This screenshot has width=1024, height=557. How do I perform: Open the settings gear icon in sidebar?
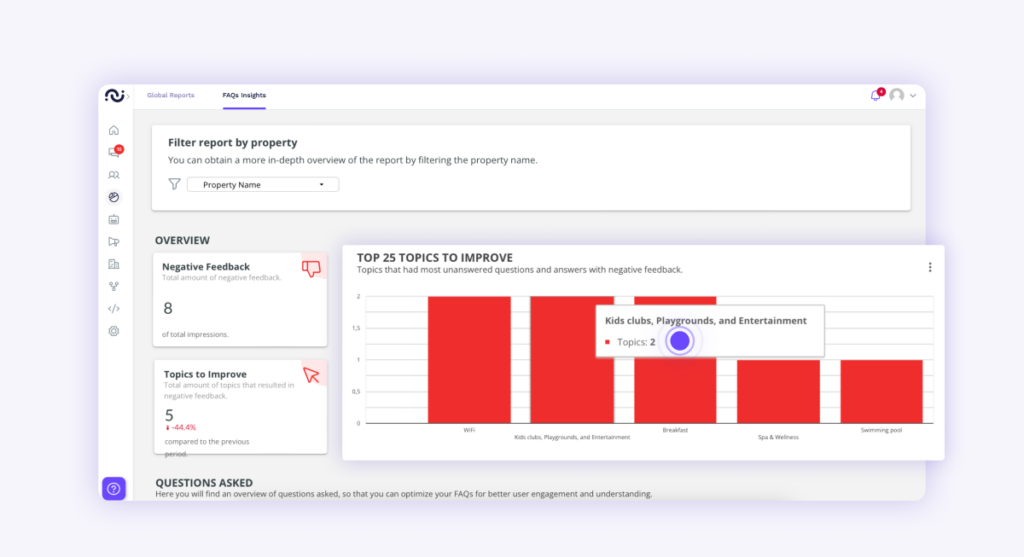[114, 331]
